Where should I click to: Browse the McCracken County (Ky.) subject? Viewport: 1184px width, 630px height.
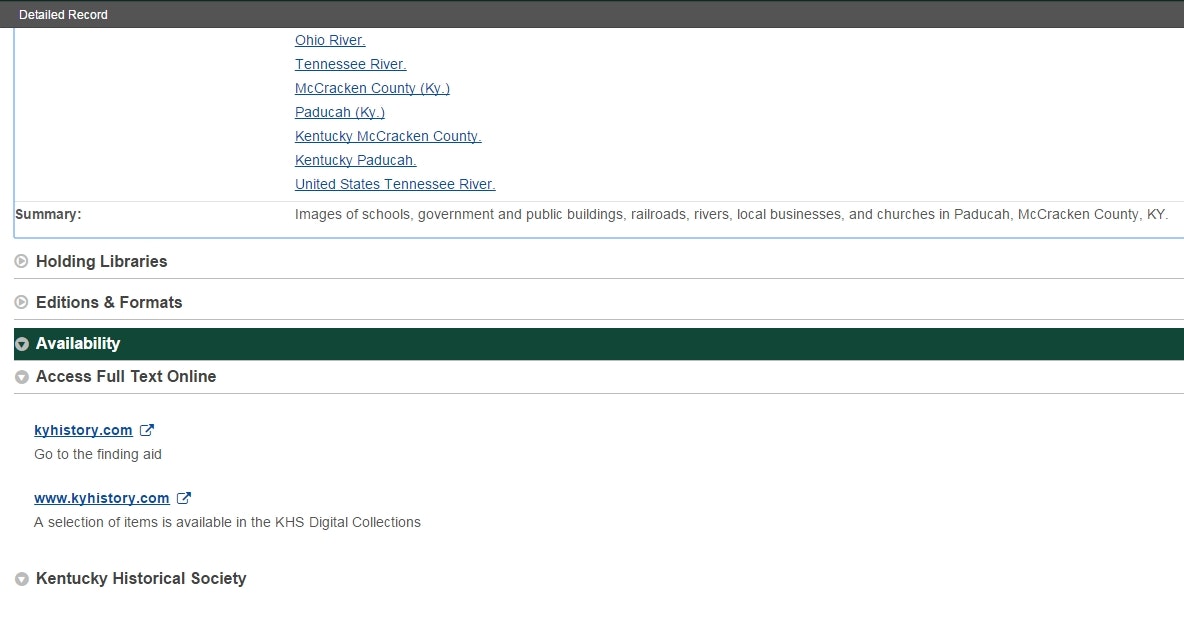pos(372,89)
